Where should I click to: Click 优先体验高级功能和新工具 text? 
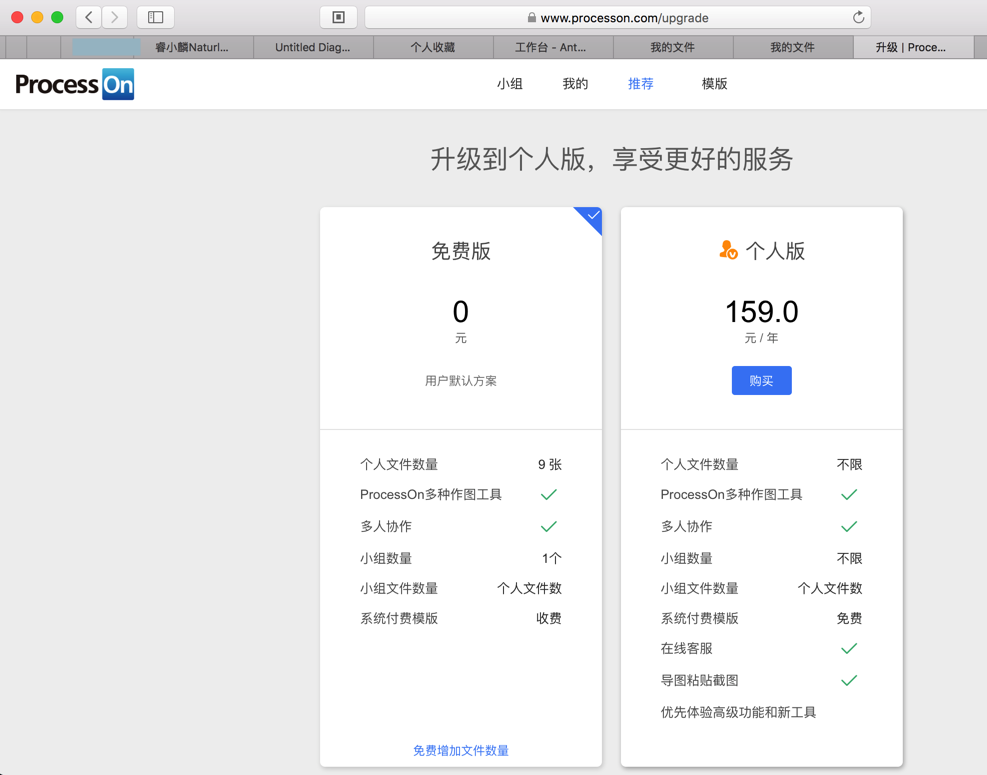click(738, 713)
